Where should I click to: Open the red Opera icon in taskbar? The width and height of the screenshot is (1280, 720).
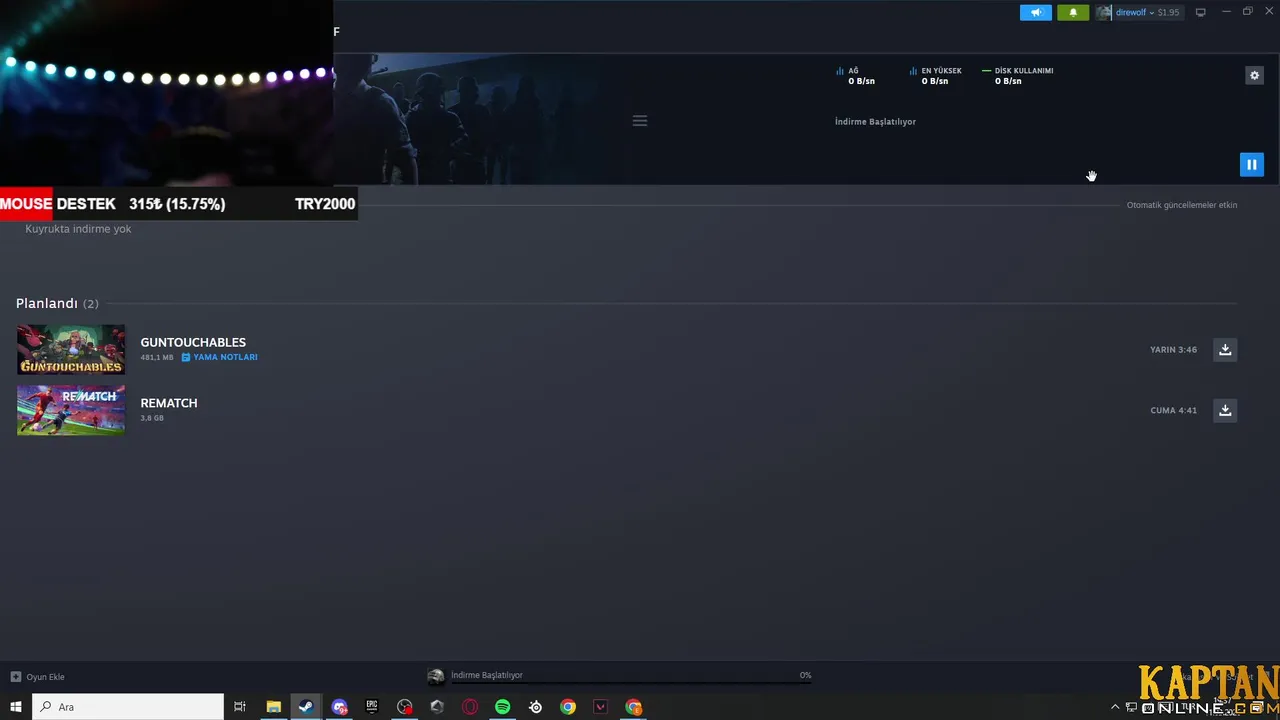[x=470, y=707]
